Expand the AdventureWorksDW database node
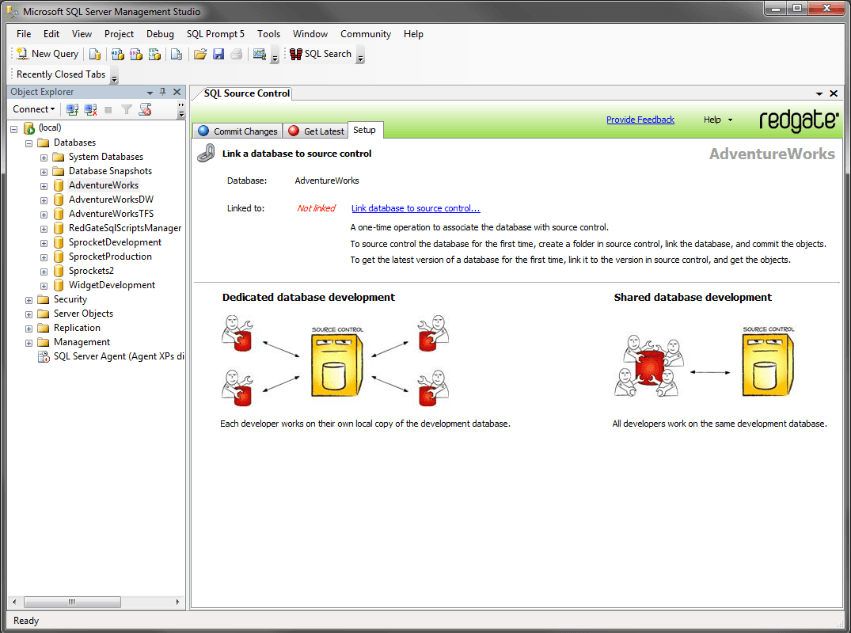 42,199
